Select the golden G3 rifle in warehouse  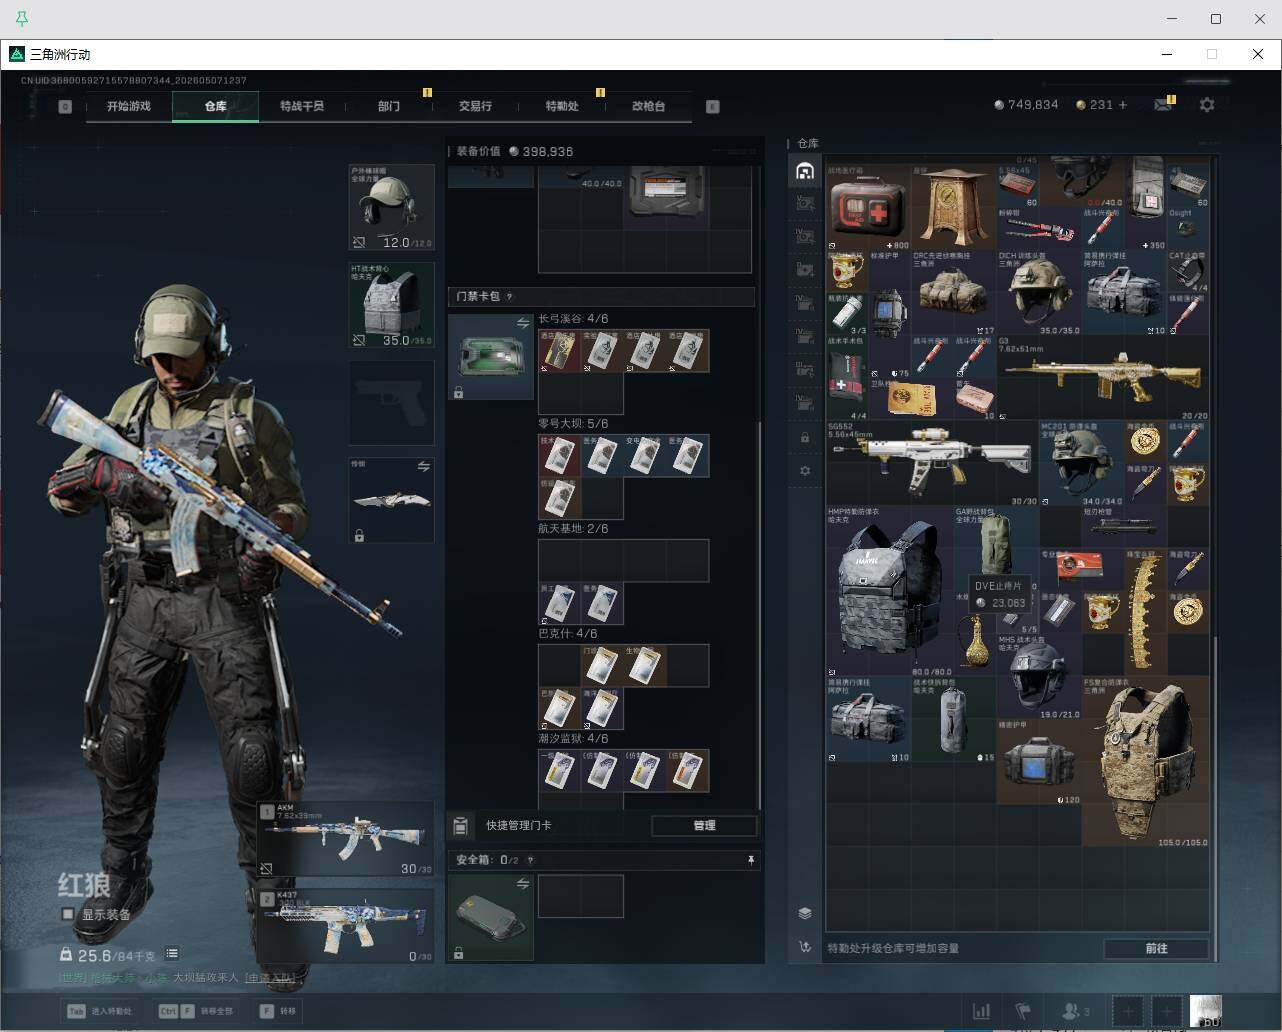point(1103,377)
